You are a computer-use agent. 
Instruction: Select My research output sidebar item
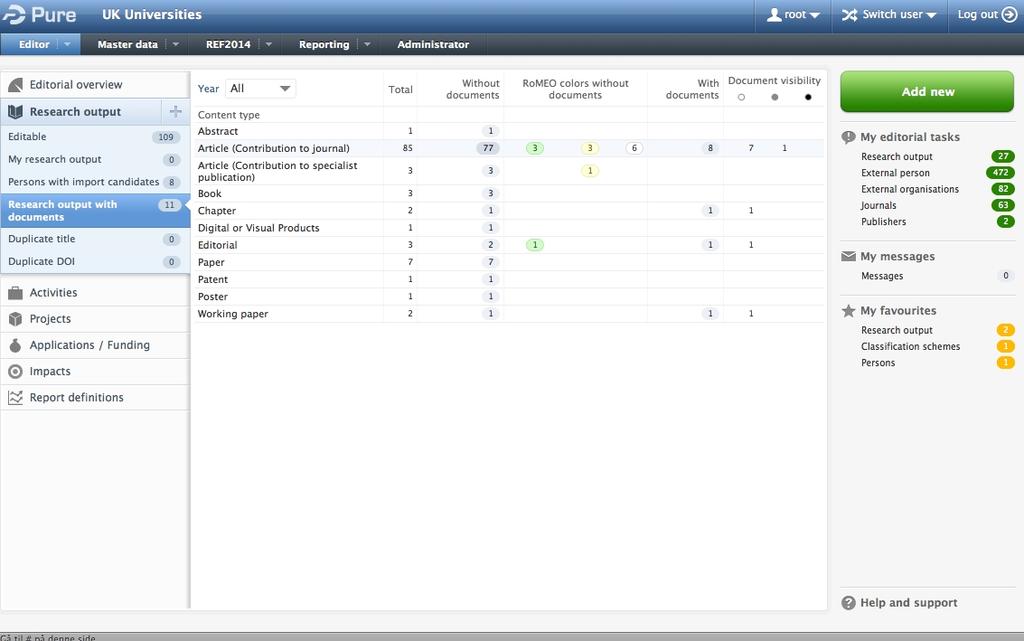[95, 159]
